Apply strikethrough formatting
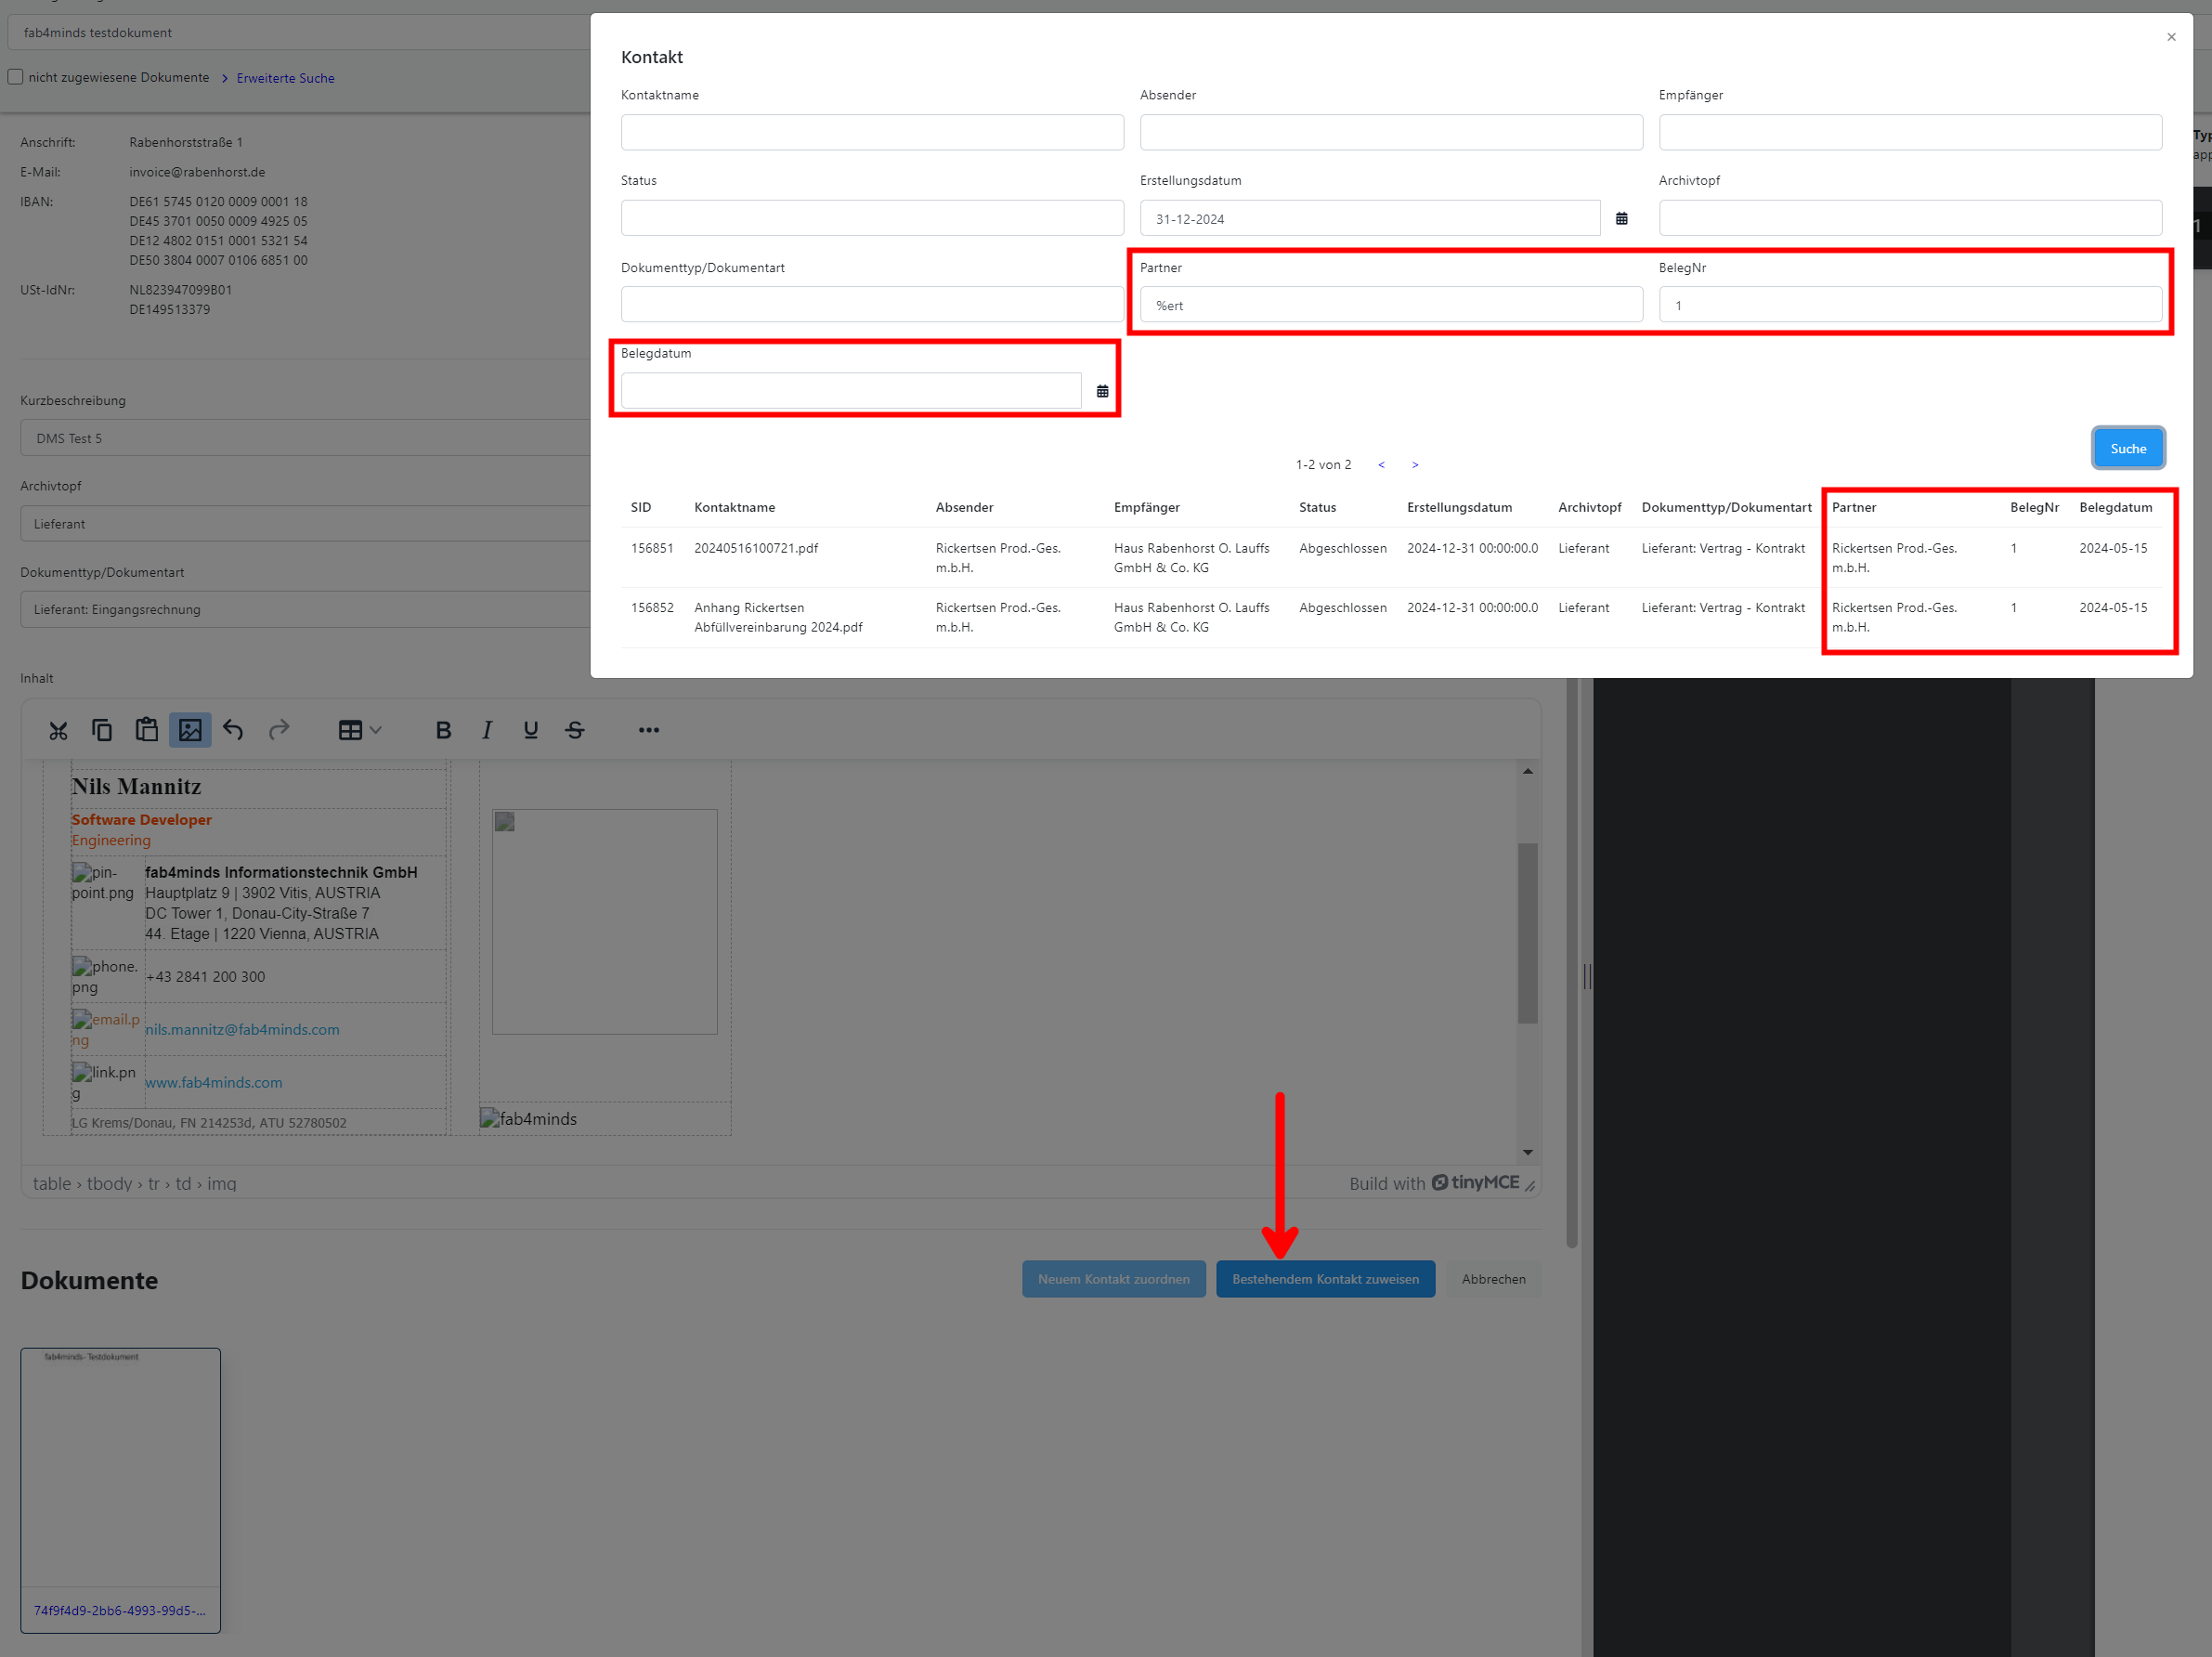 pyautogui.click(x=575, y=730)
